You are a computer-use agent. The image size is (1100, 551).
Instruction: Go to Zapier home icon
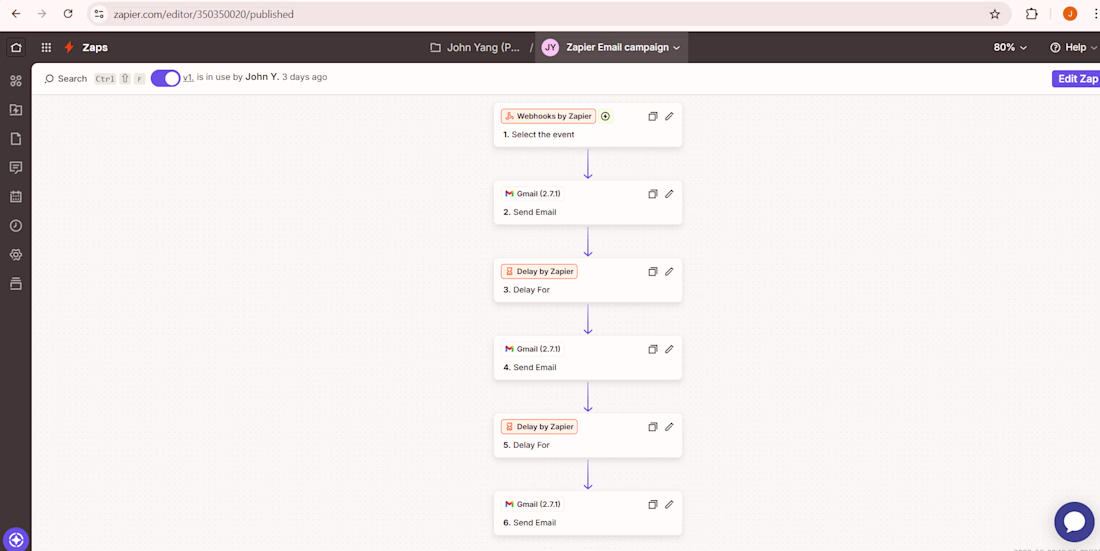click(15, 48)
